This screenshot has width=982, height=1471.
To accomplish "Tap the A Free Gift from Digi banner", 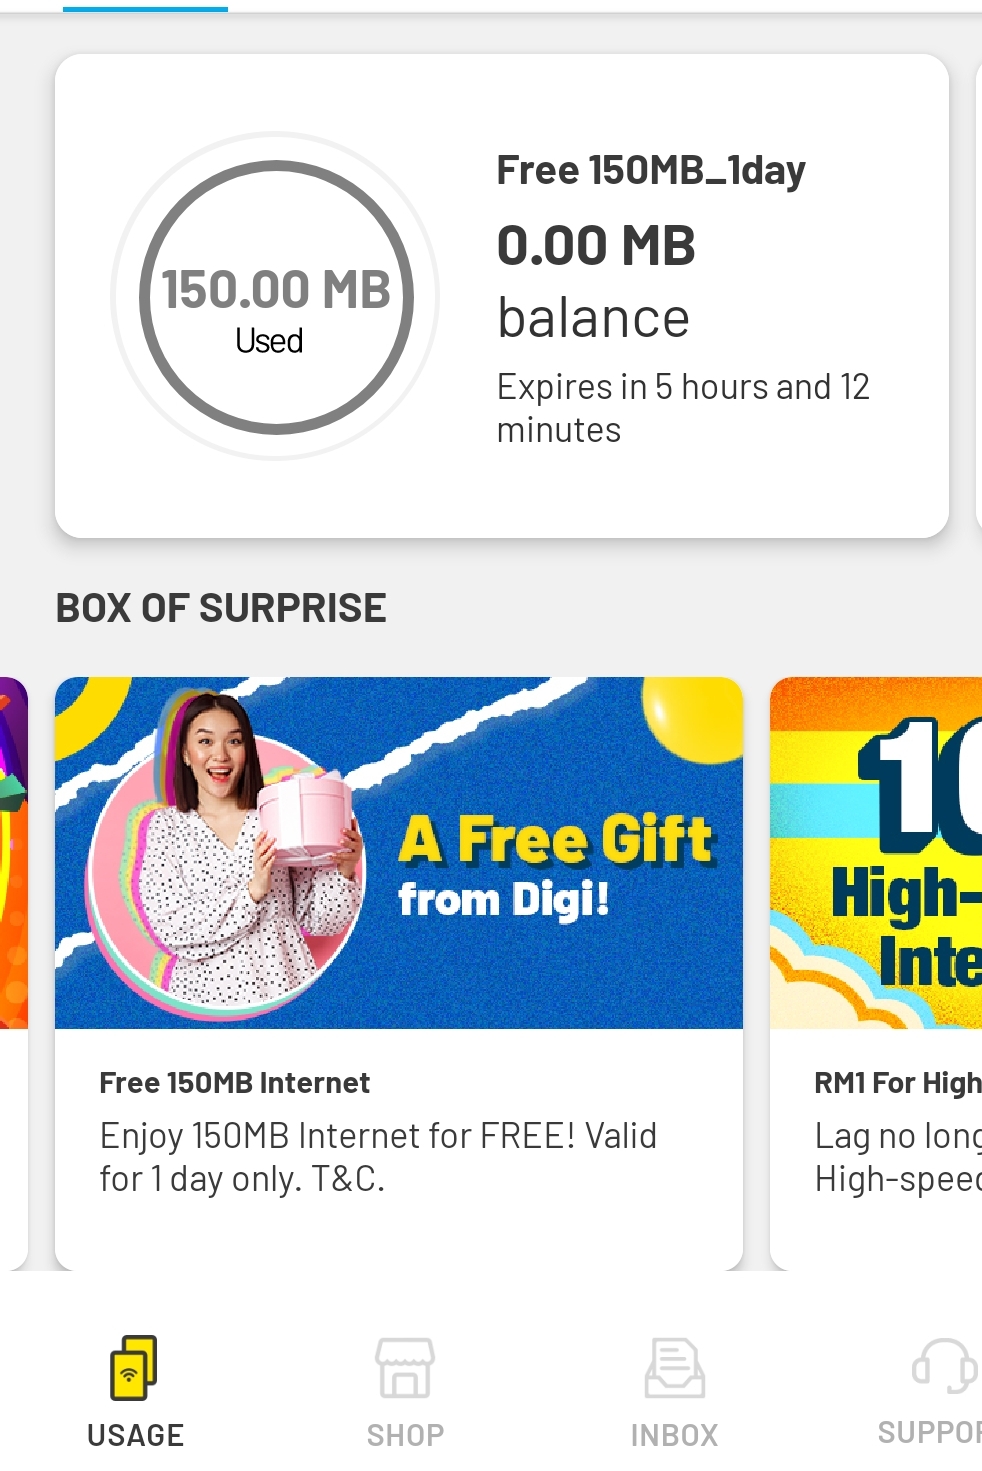I will coord(399,853).
